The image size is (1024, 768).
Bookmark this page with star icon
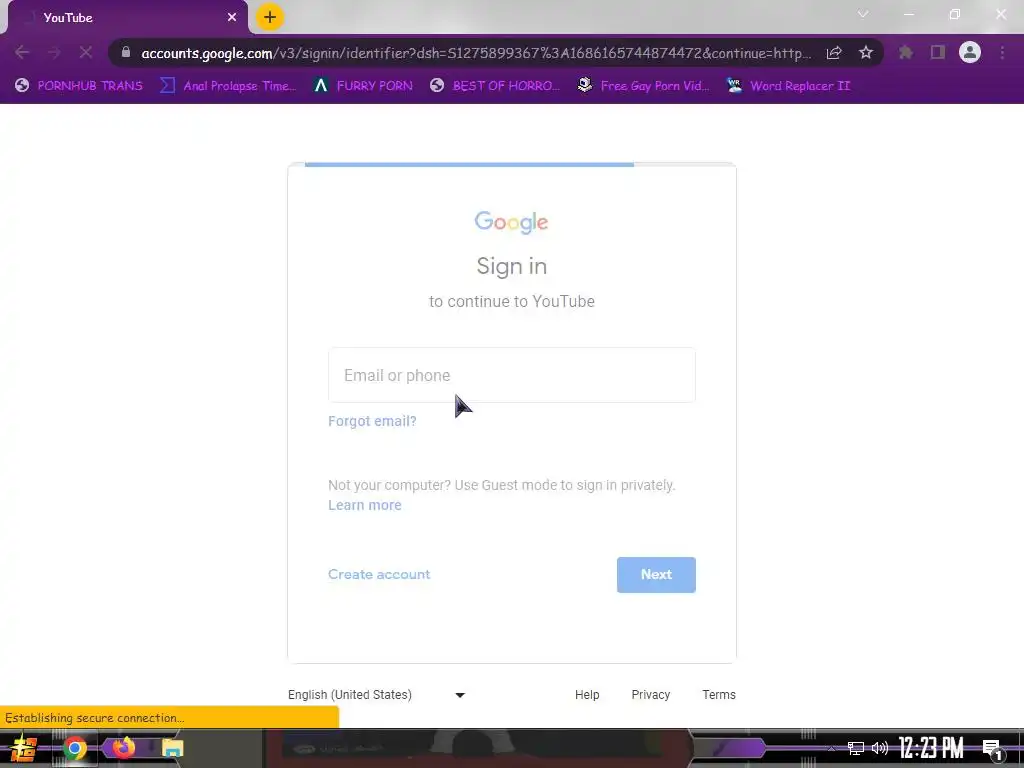point(866,52)
